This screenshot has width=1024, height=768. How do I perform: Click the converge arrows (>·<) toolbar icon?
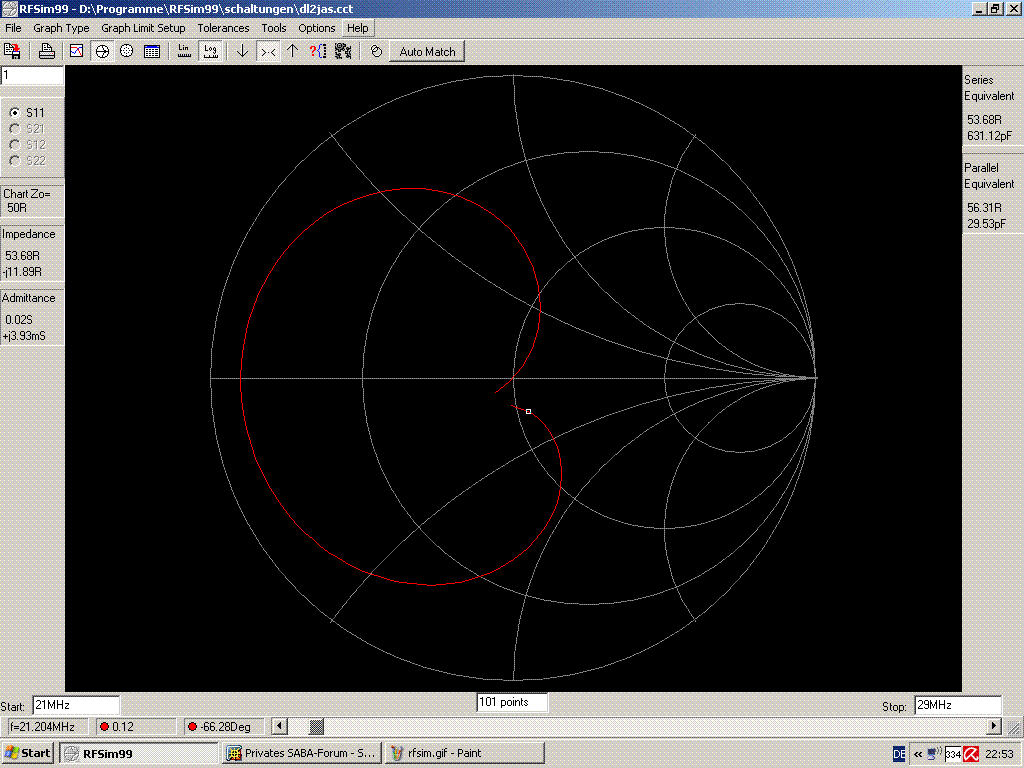[268, 51]
